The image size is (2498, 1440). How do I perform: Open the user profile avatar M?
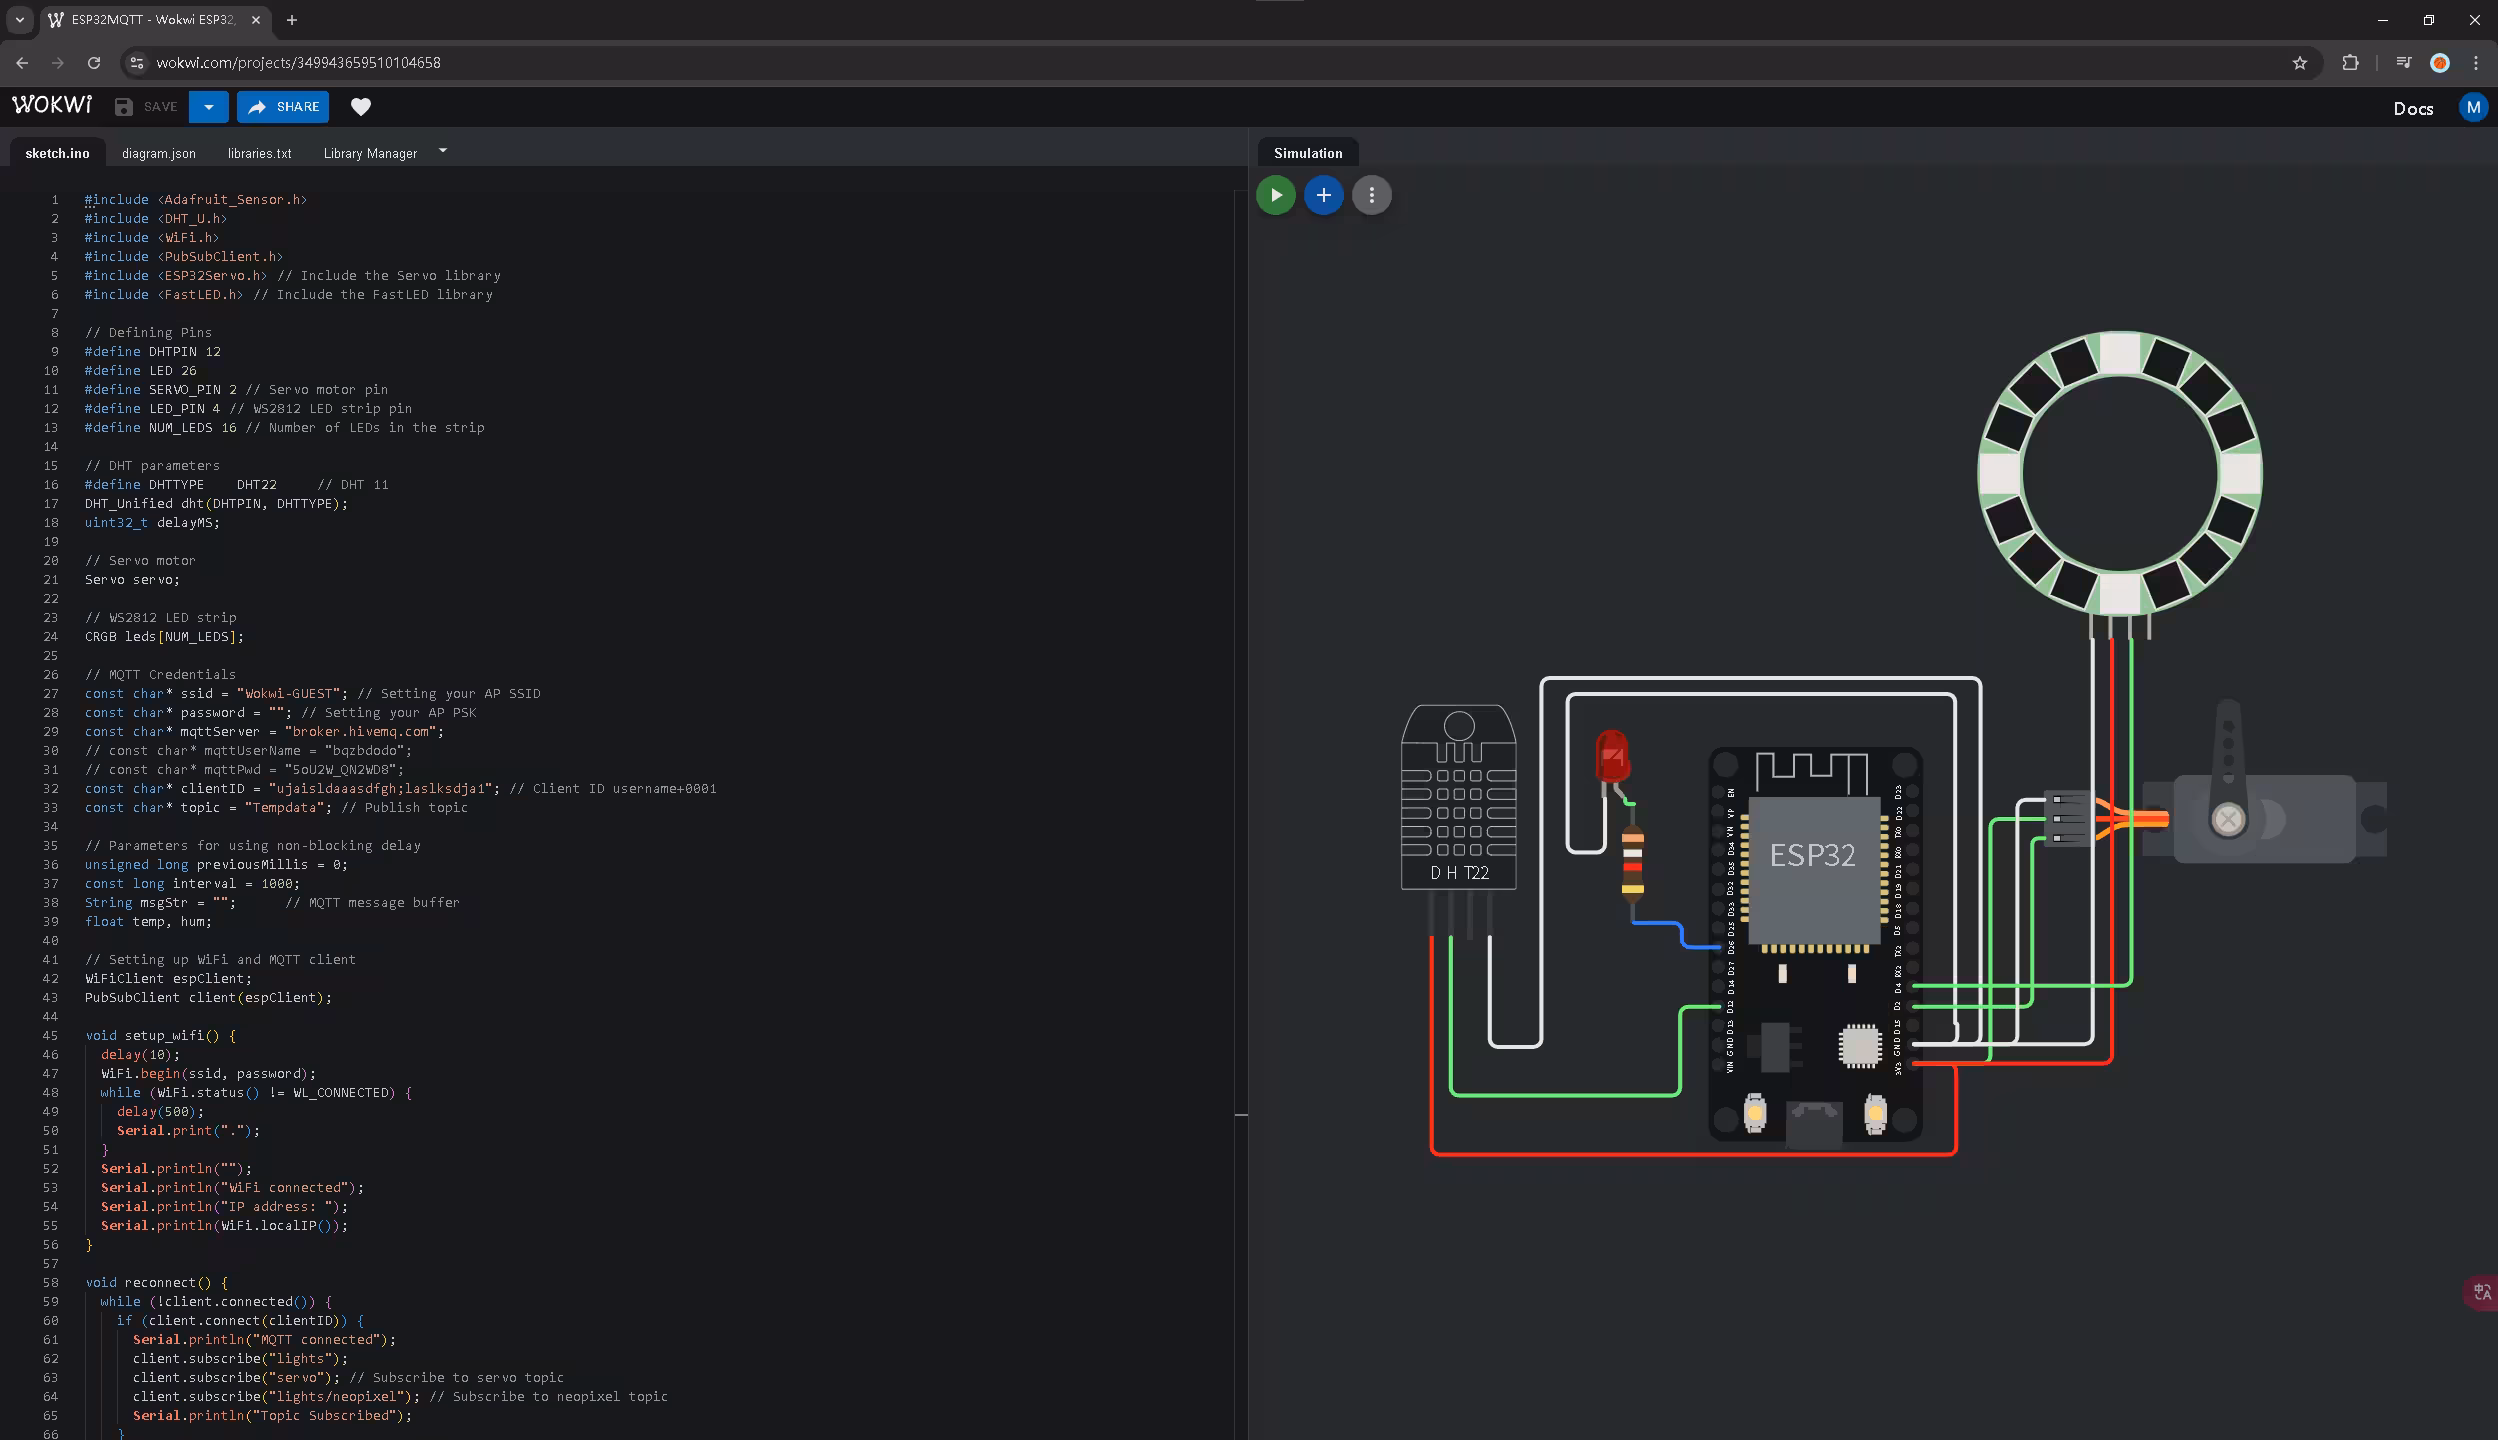coord(2472,108)
